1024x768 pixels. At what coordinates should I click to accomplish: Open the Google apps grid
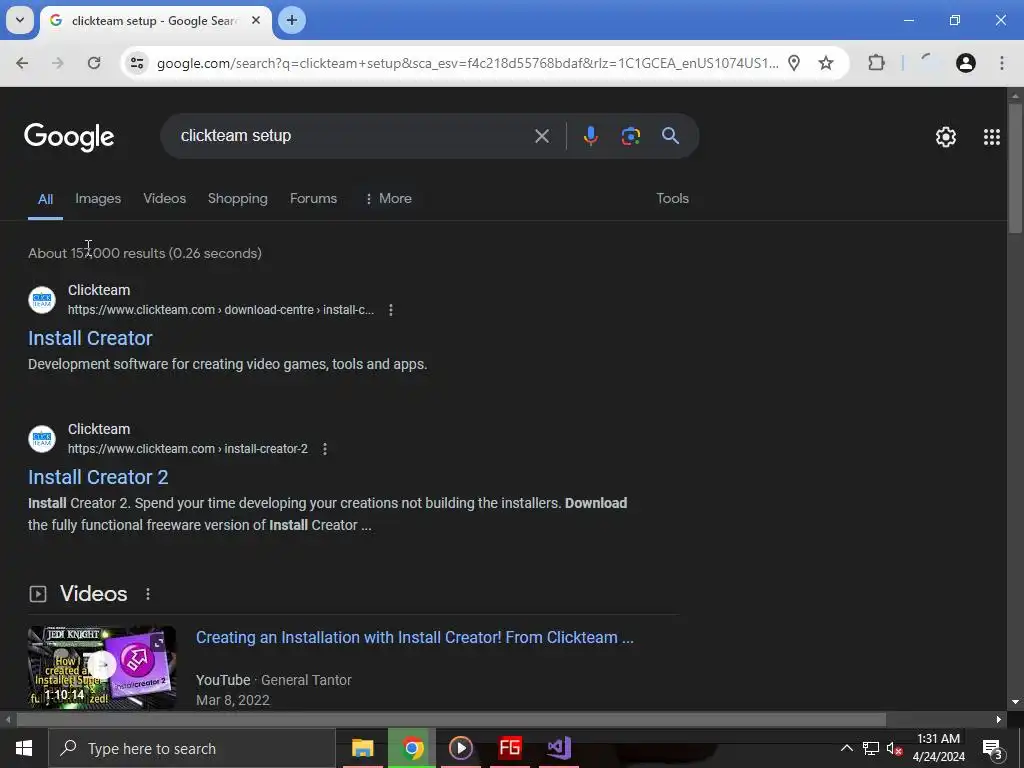[992, 137]
